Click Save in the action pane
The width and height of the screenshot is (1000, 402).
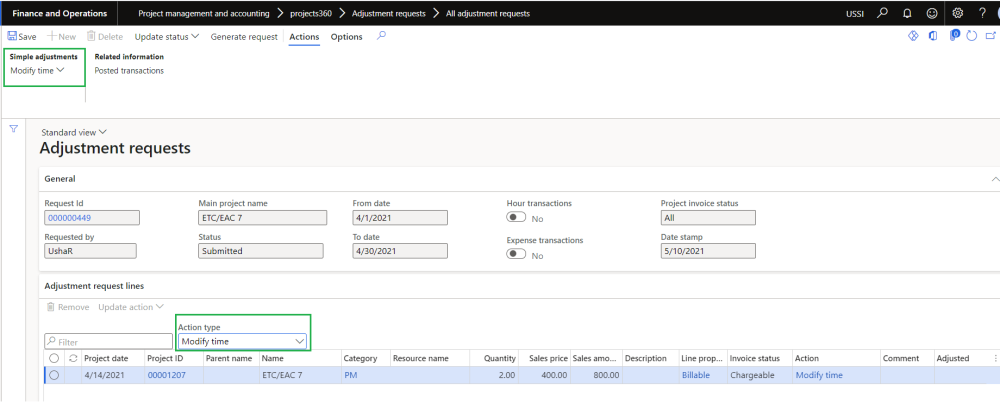[22, 37]
